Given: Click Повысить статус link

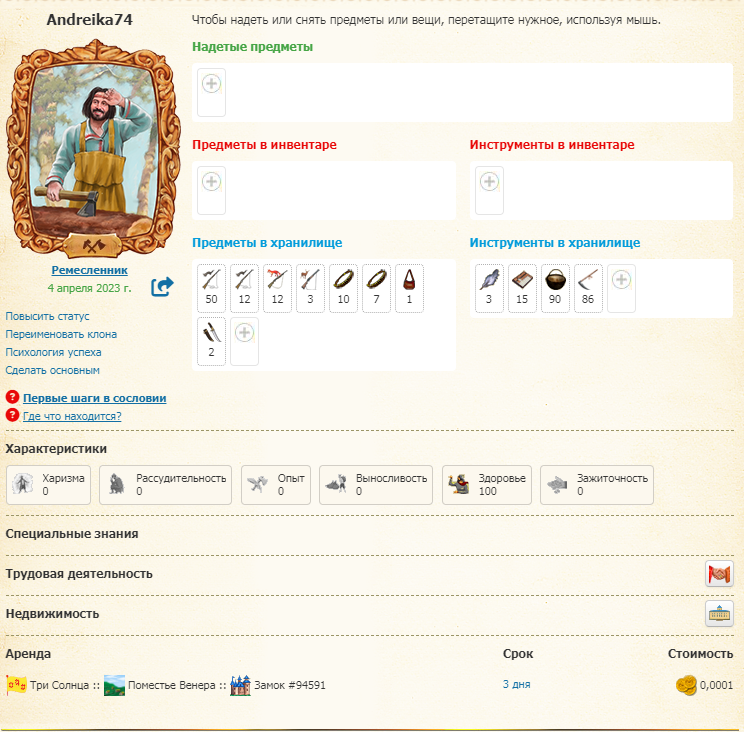Looking at the screenshot, I should pyautogui.click(x=47, y=316).
